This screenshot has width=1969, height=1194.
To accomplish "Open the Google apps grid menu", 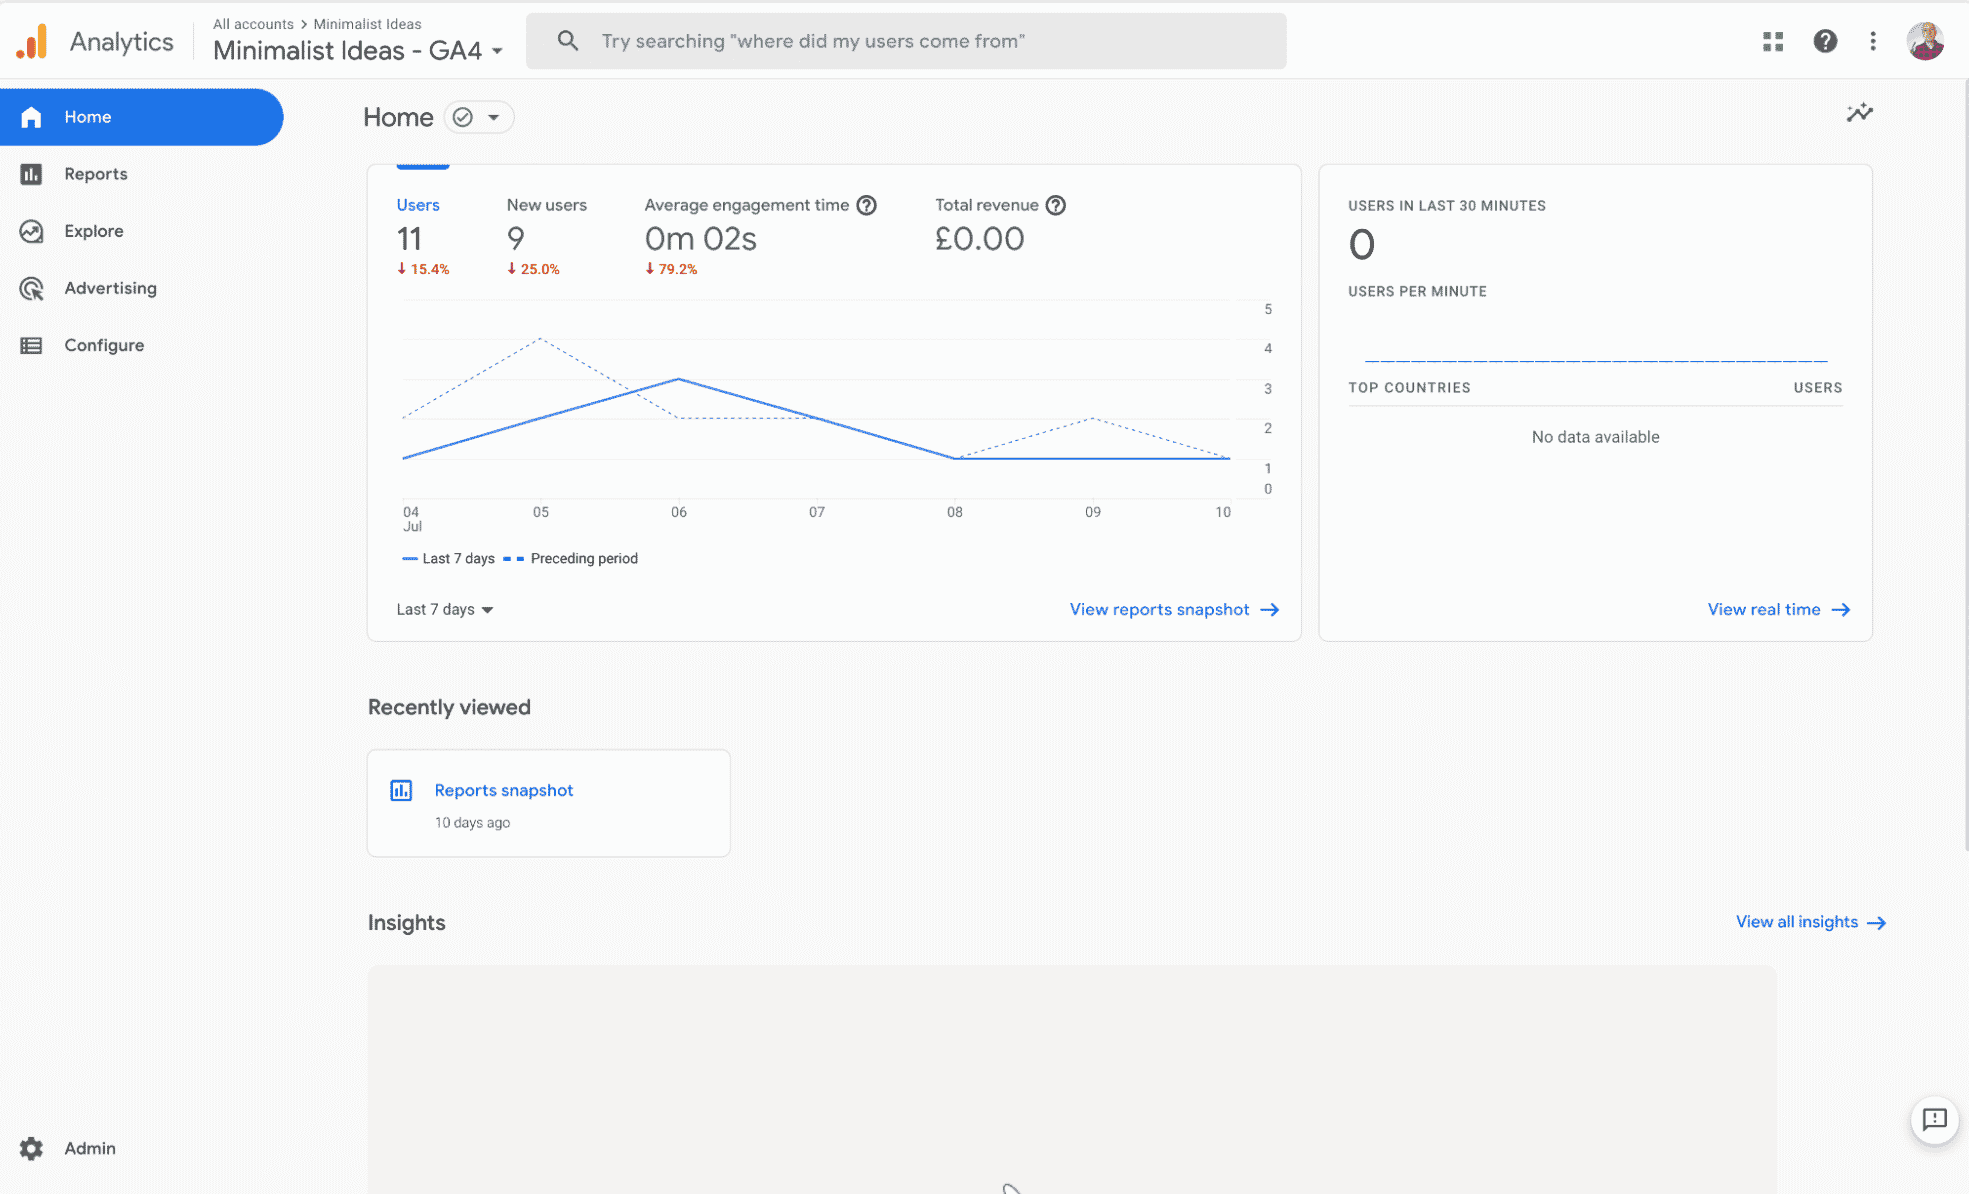I will click(x=1772, y=41).
